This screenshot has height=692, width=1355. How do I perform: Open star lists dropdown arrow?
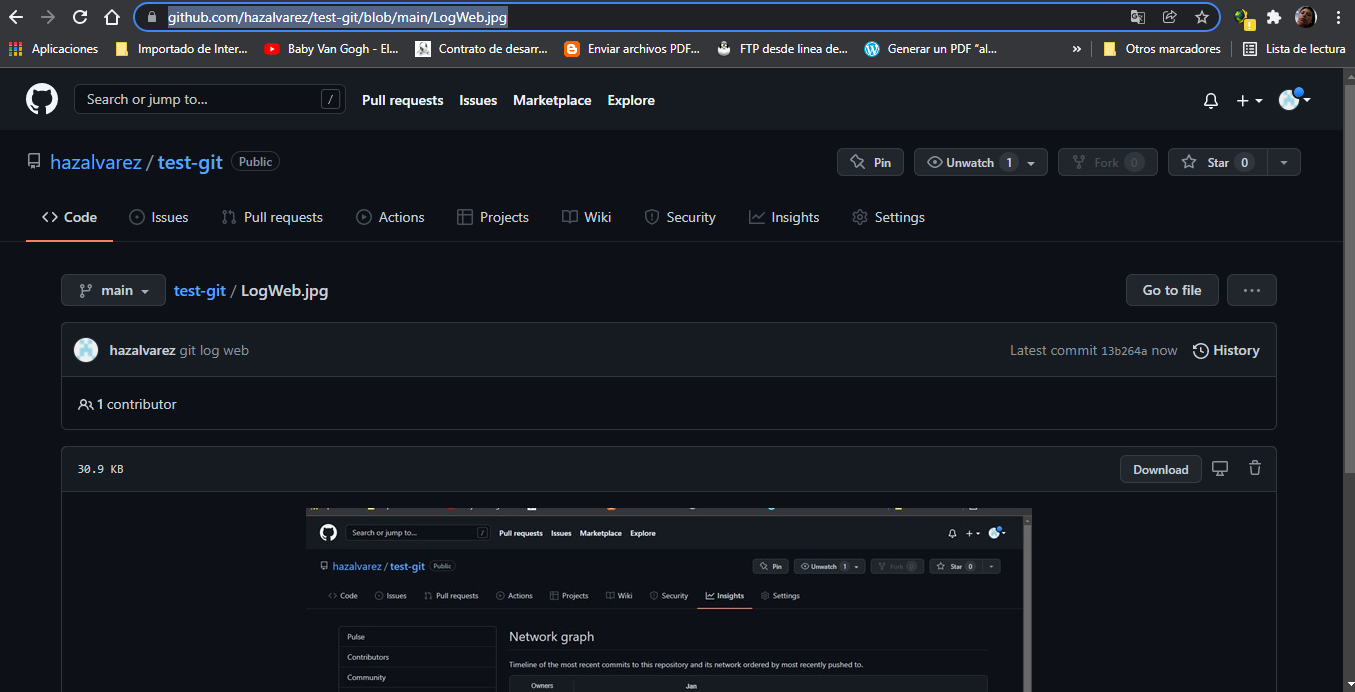click(x=1284, y=162)
